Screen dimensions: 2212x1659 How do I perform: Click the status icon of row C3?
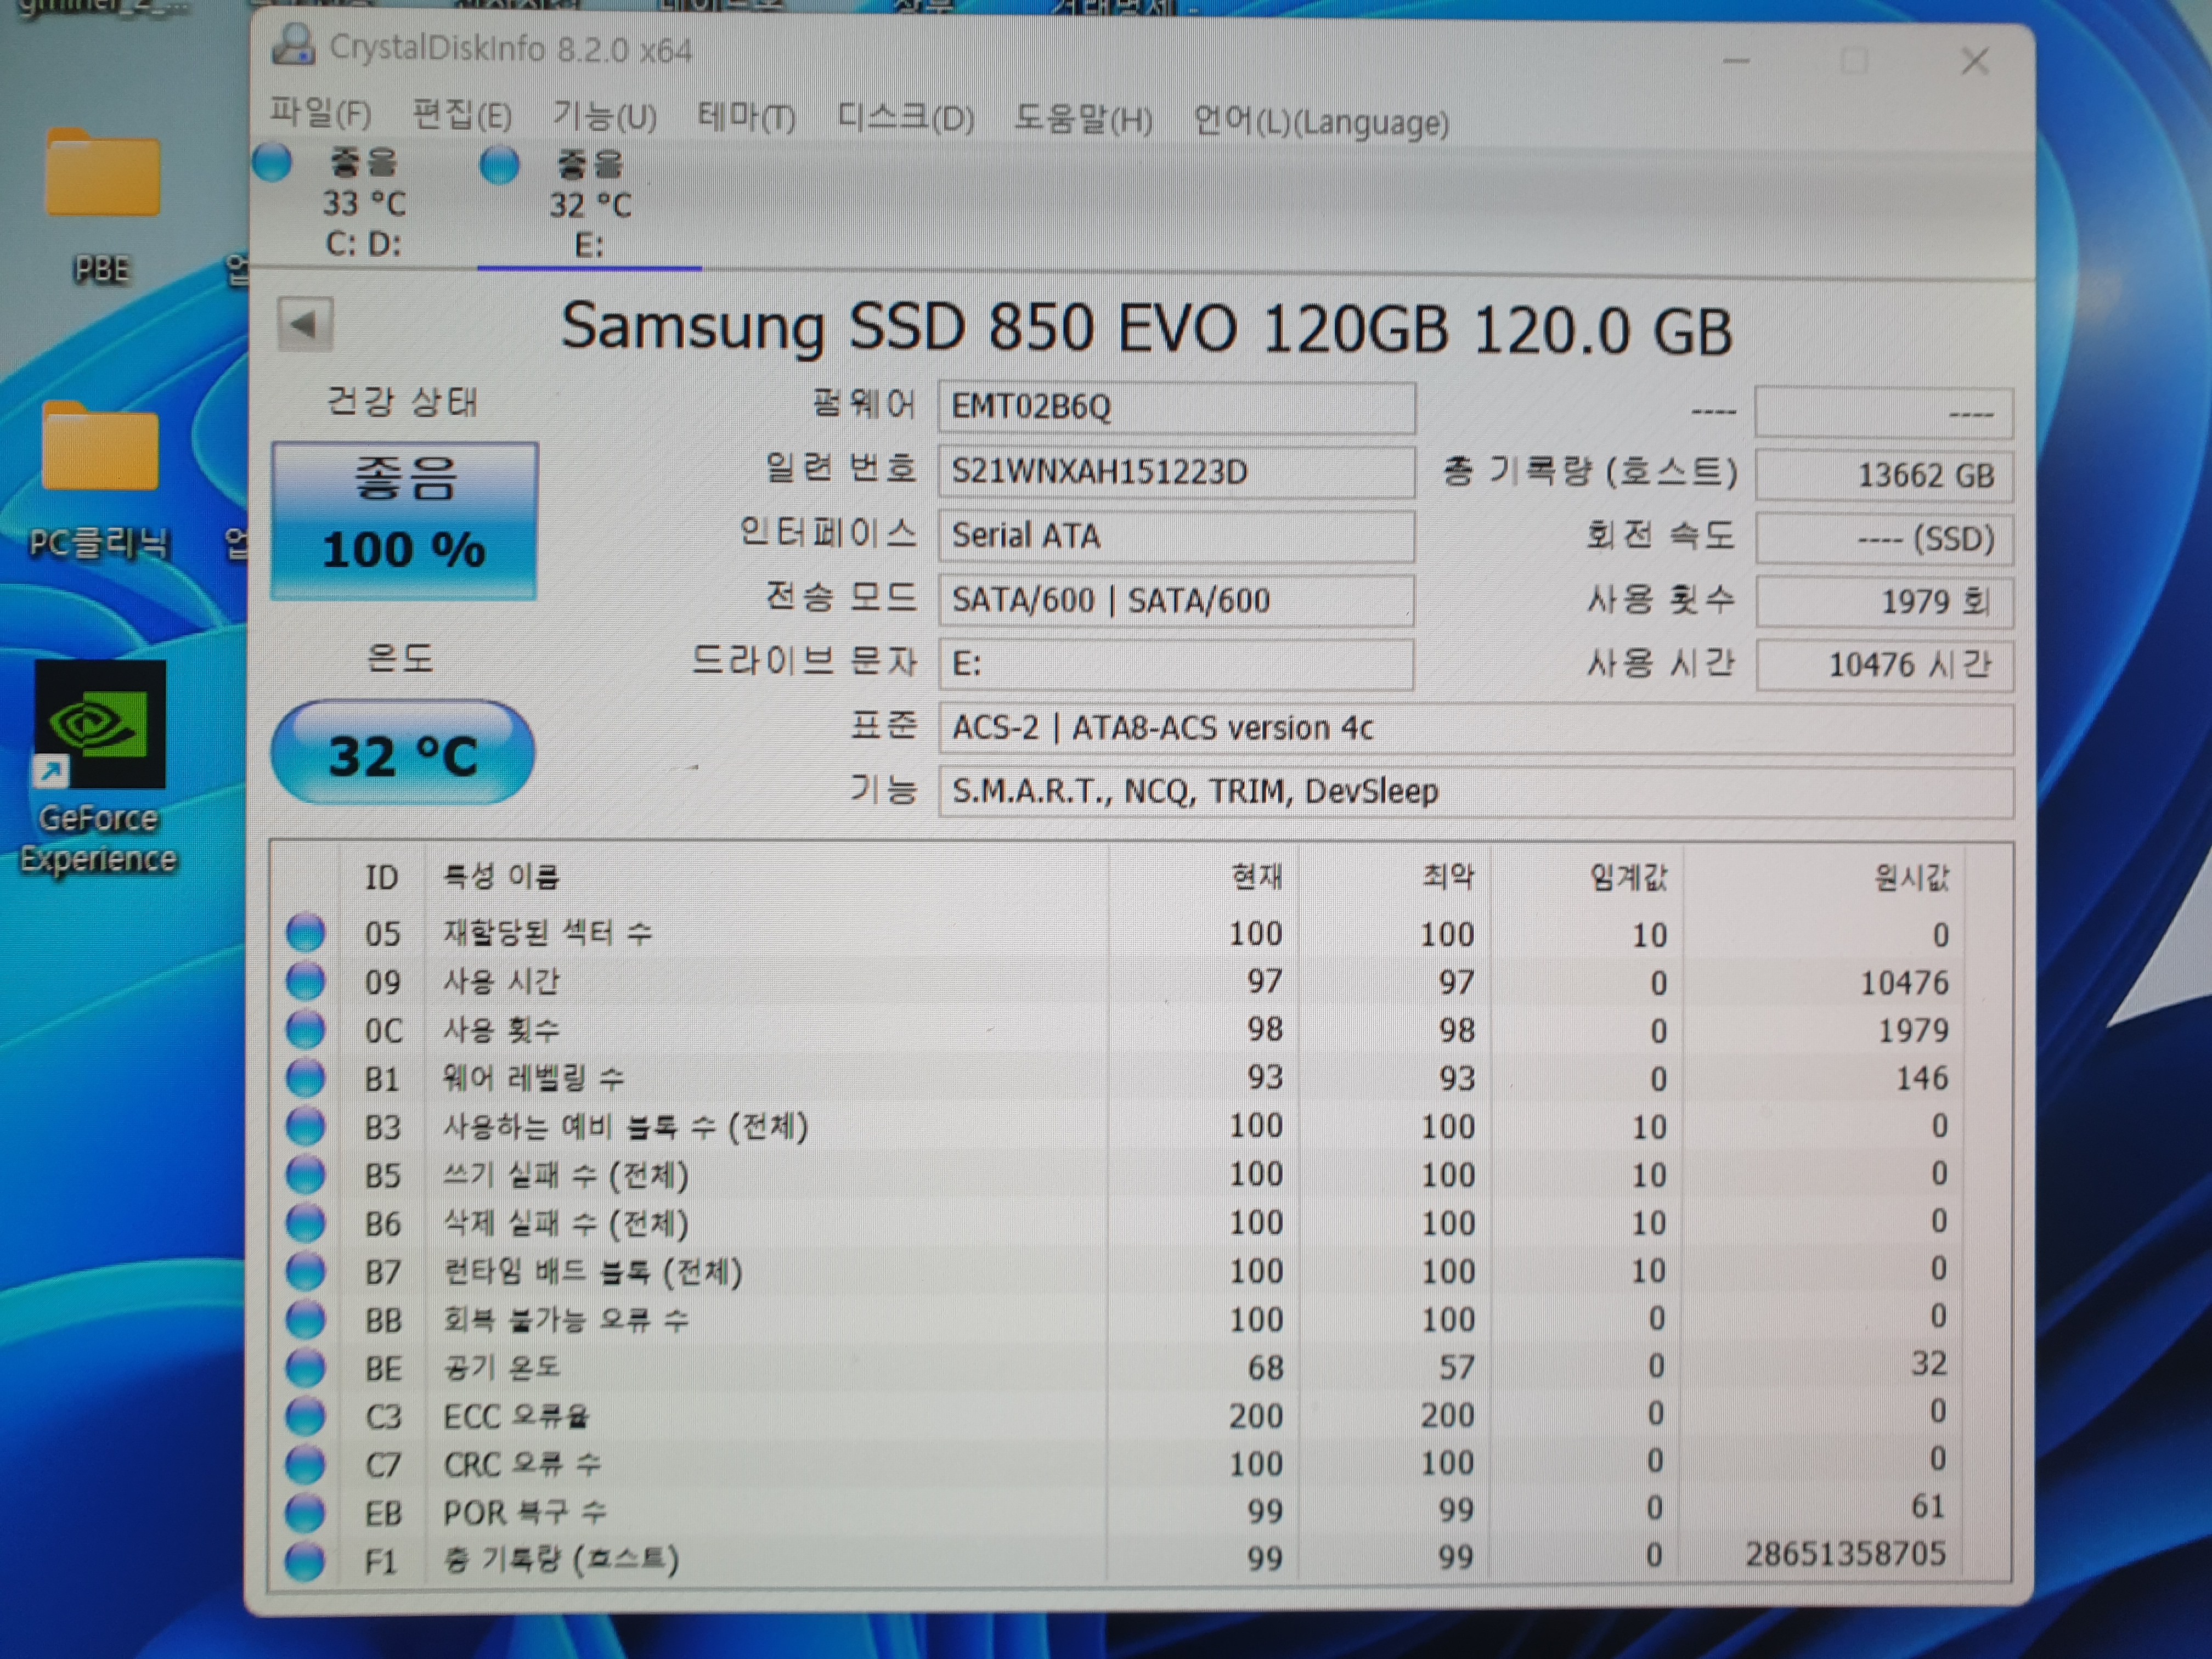(x=305, y=1415)
